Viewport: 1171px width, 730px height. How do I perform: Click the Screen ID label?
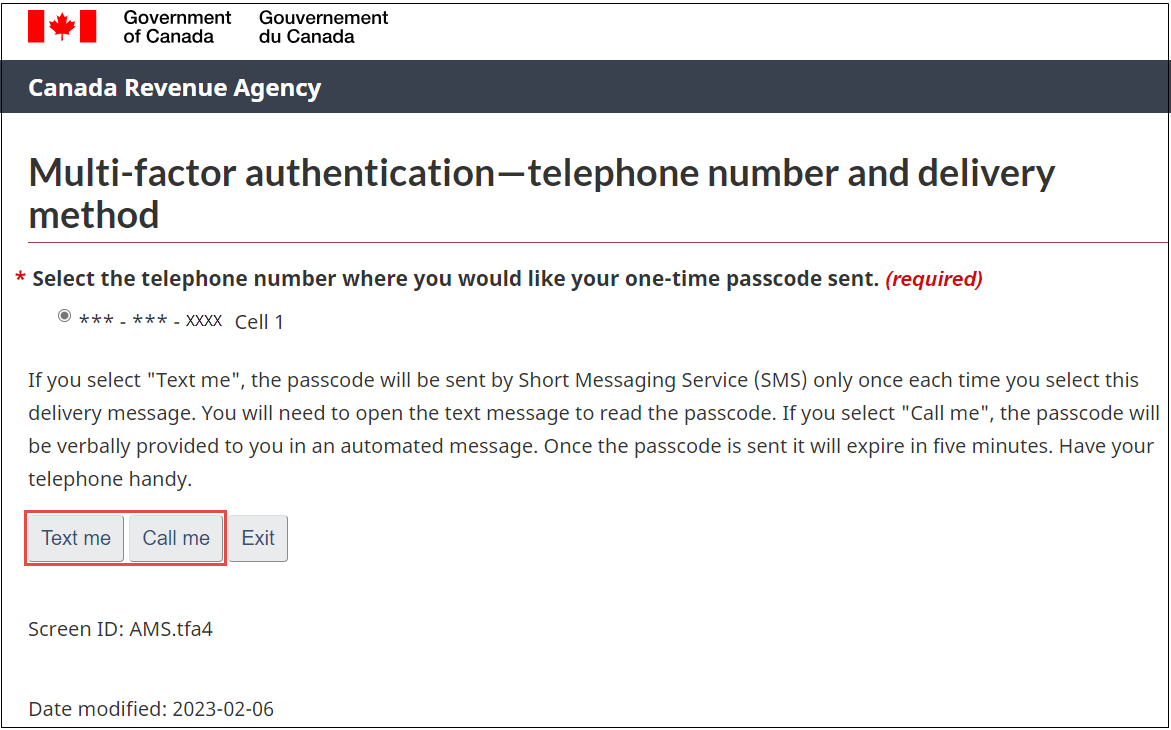[x=76, y=629]
